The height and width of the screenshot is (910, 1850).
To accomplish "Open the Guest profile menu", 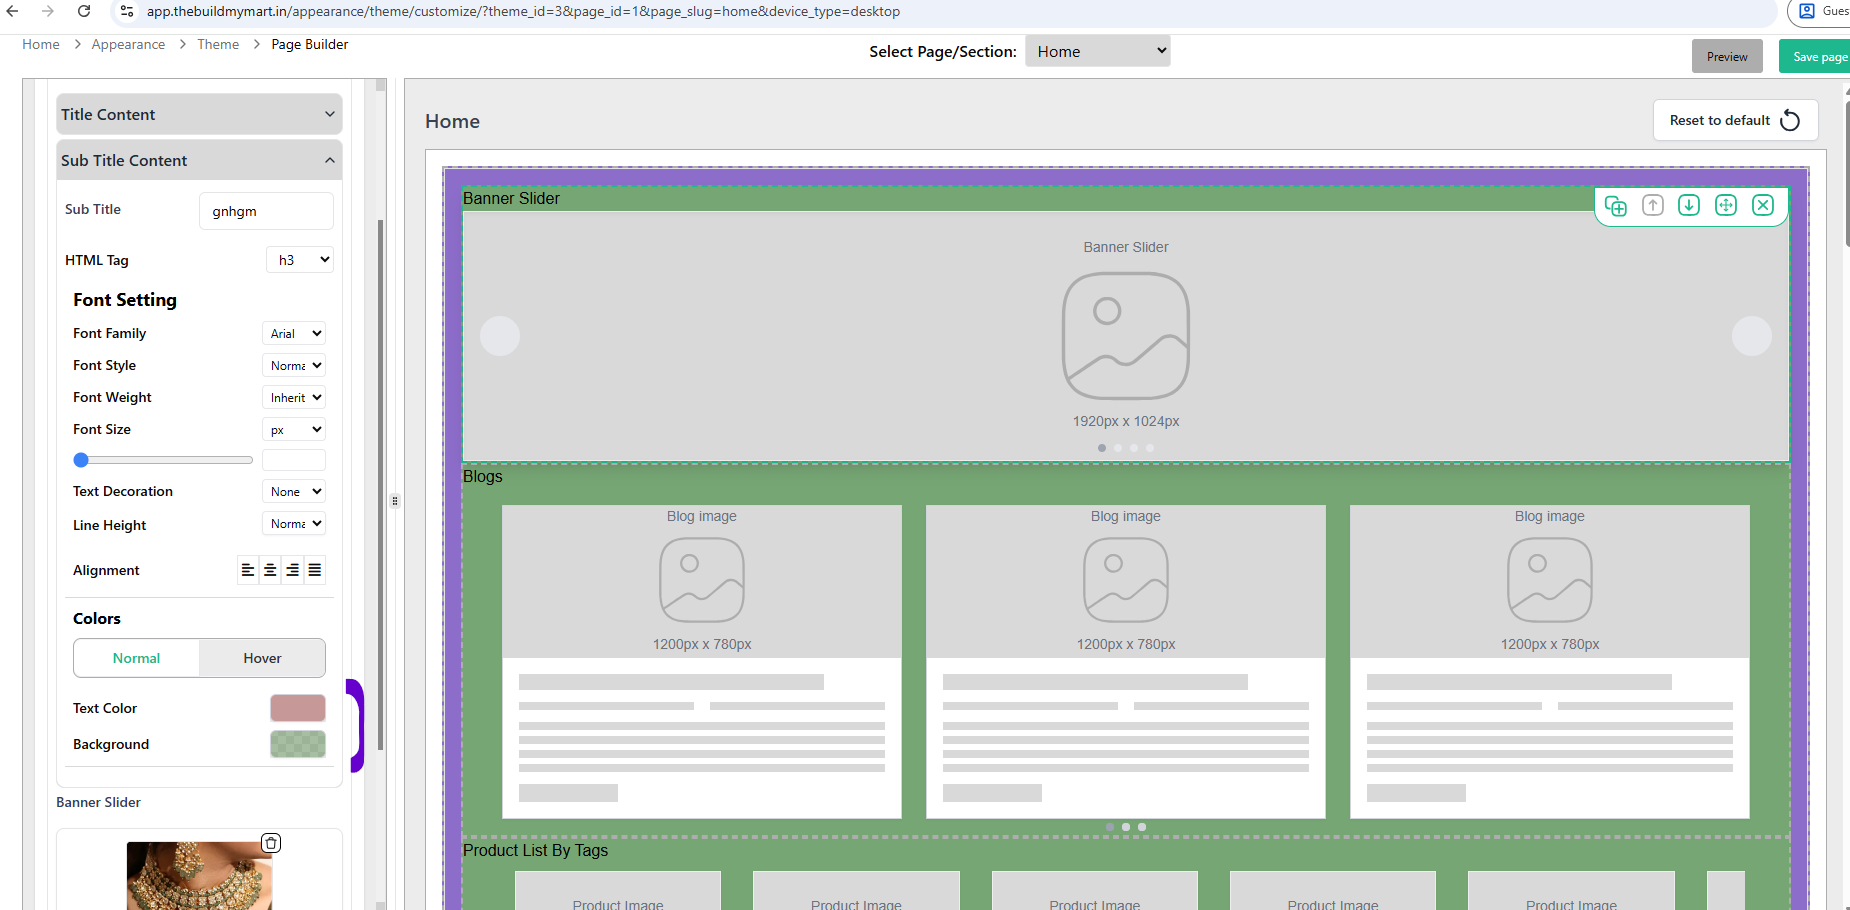I will 1820,11.
